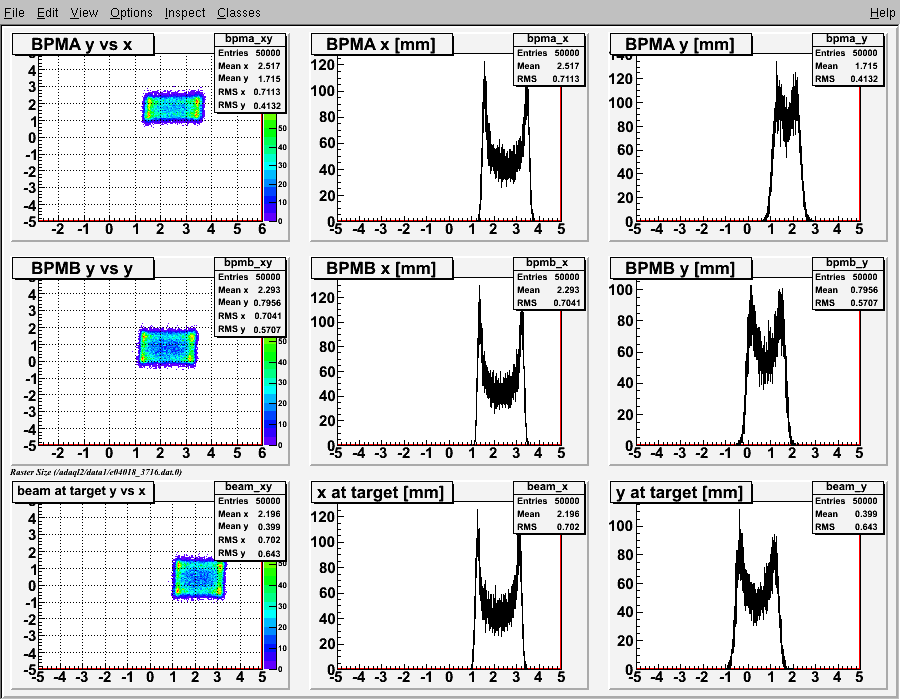Click the bpmb_xy statistics box
Screen dimensions: 900x700
[x=250, y=297]
